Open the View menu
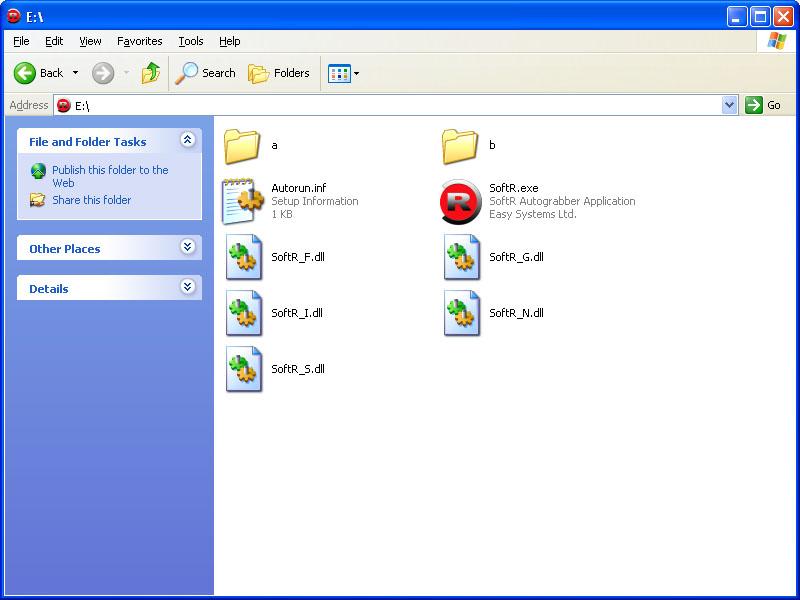 click(x=90, y=41)
